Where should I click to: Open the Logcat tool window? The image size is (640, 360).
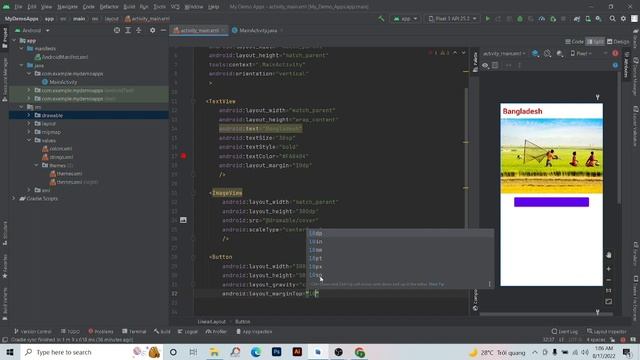point(187,331)
